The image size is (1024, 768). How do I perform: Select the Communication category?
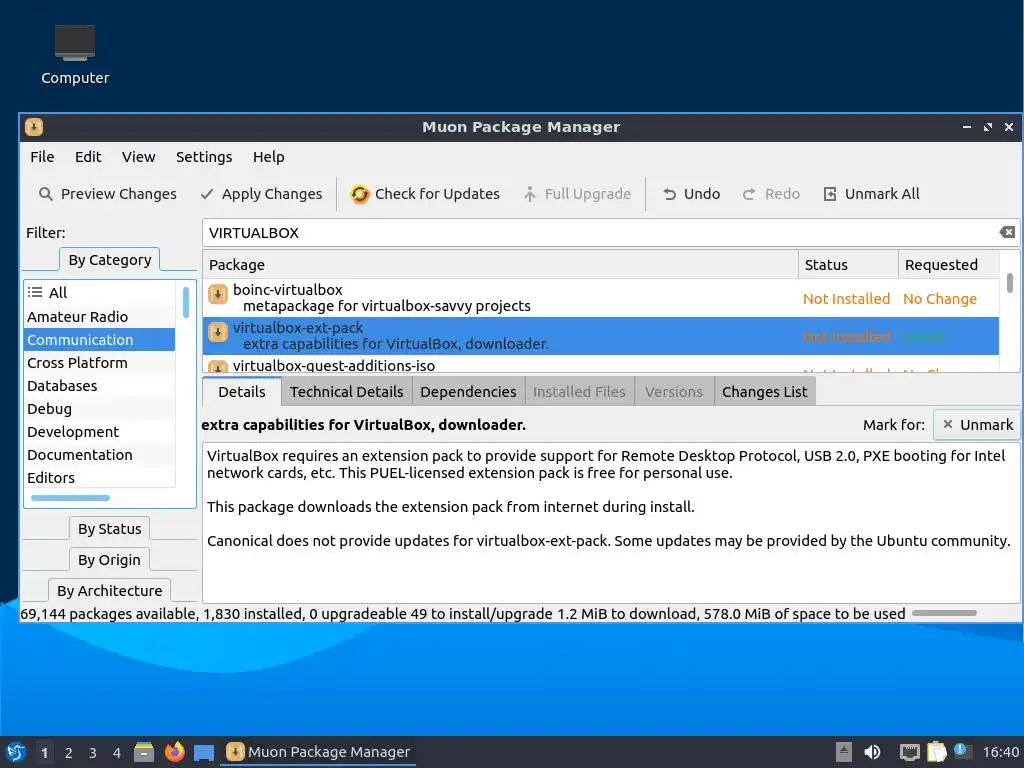[99, 340]
